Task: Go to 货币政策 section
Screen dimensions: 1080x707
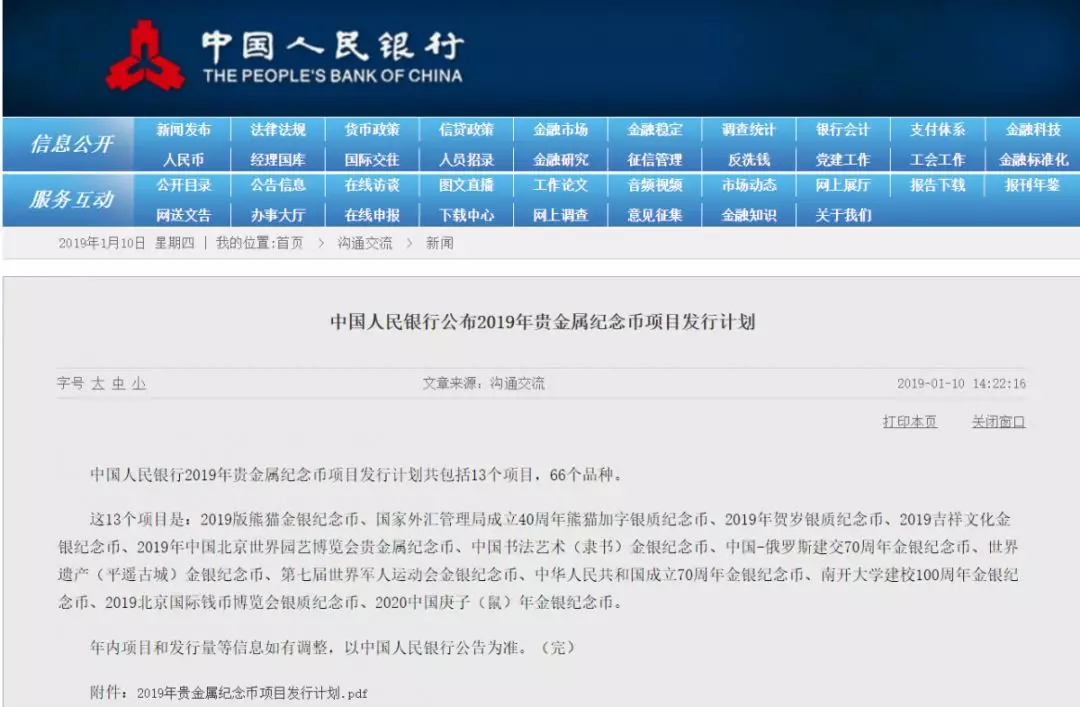Action: (372, 130)
